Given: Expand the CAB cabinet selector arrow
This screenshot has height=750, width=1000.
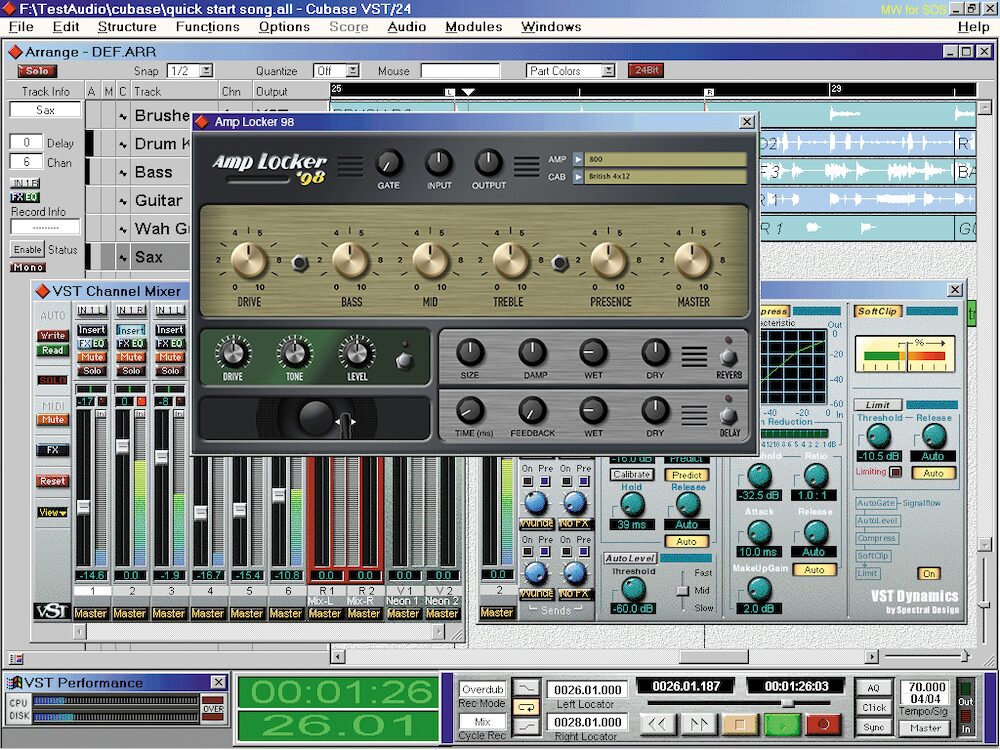Looking at the screenshot, I should [x=578, y=177].
